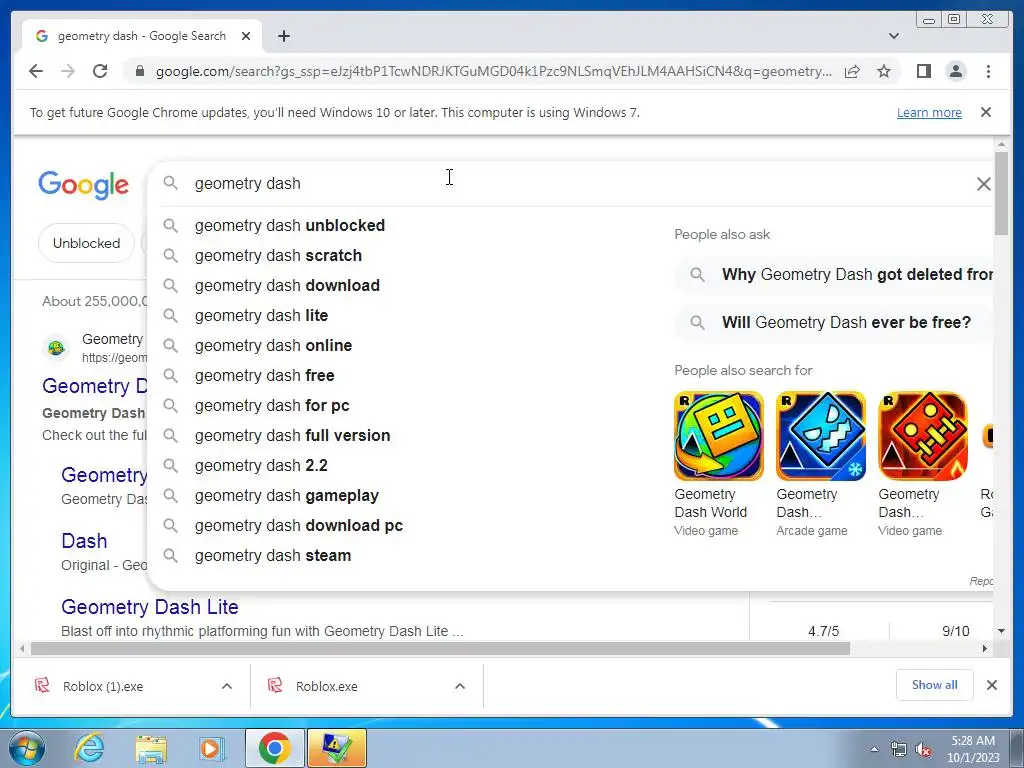This screenshot has width=1024, height=768.
Task: Open the muted volume tray icon
Action: (x=923, y=749)
